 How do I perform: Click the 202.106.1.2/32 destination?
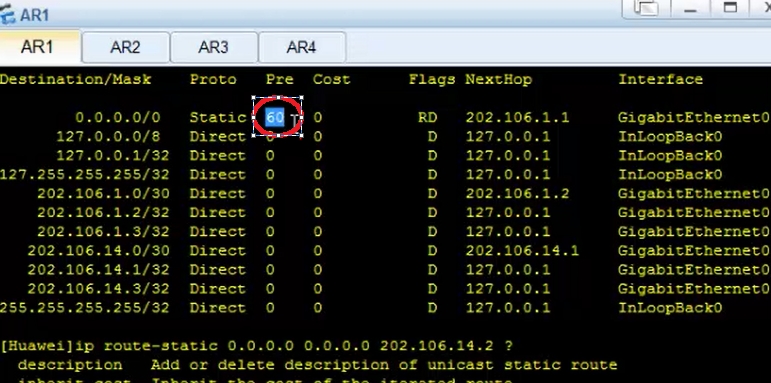pyautogui.click(x=103, y=213)
